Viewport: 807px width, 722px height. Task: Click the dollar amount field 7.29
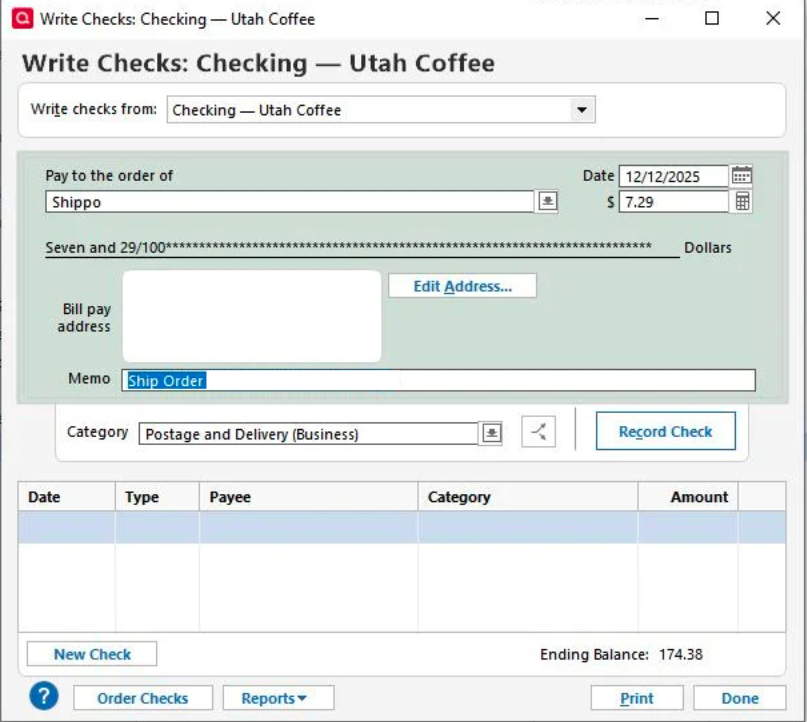tap(674, 202)
